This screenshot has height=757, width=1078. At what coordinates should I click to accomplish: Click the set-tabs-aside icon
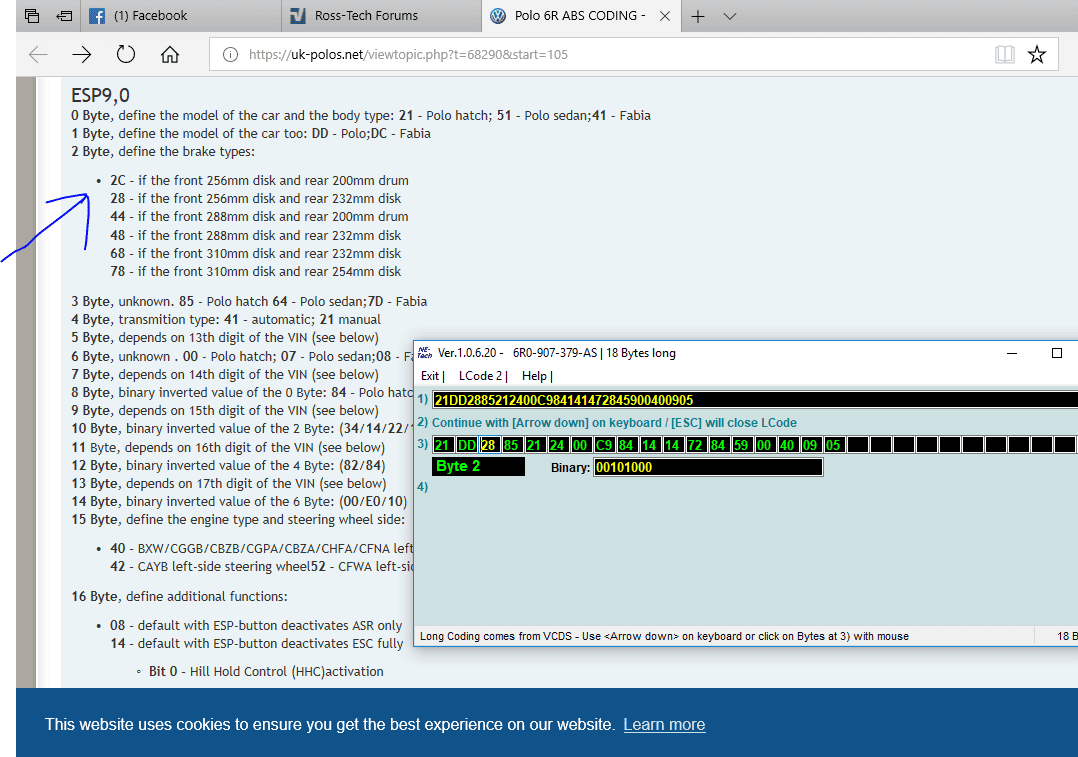[x=65, y=15]
